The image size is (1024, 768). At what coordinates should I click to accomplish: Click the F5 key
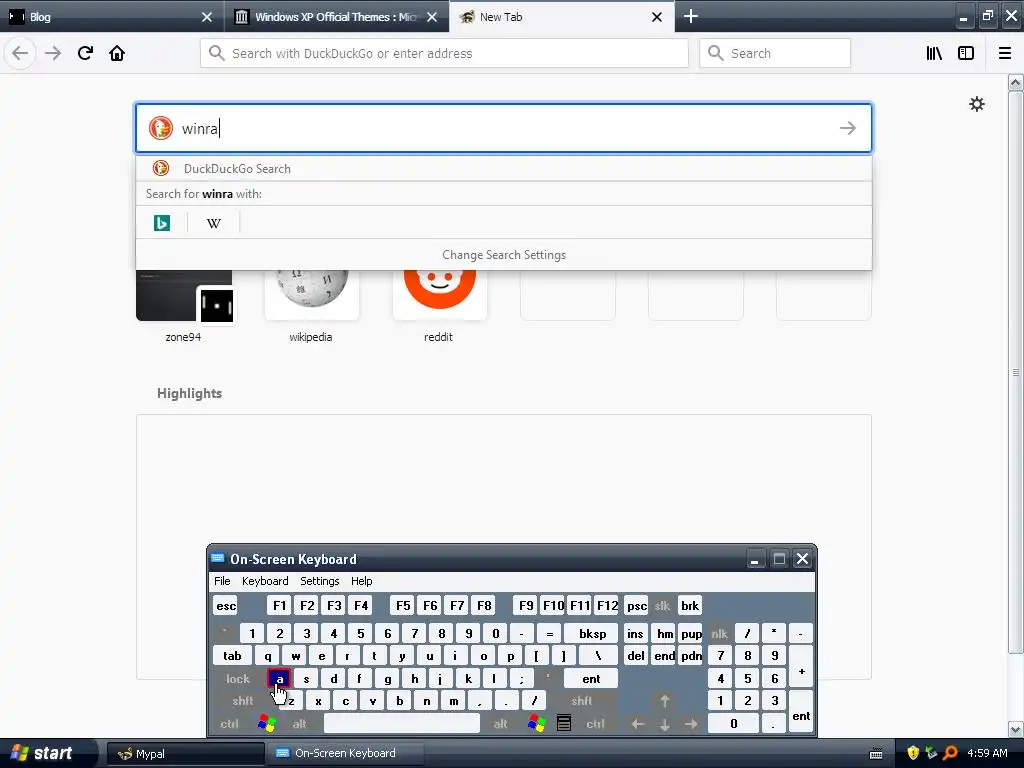click(x=403, y=605)
